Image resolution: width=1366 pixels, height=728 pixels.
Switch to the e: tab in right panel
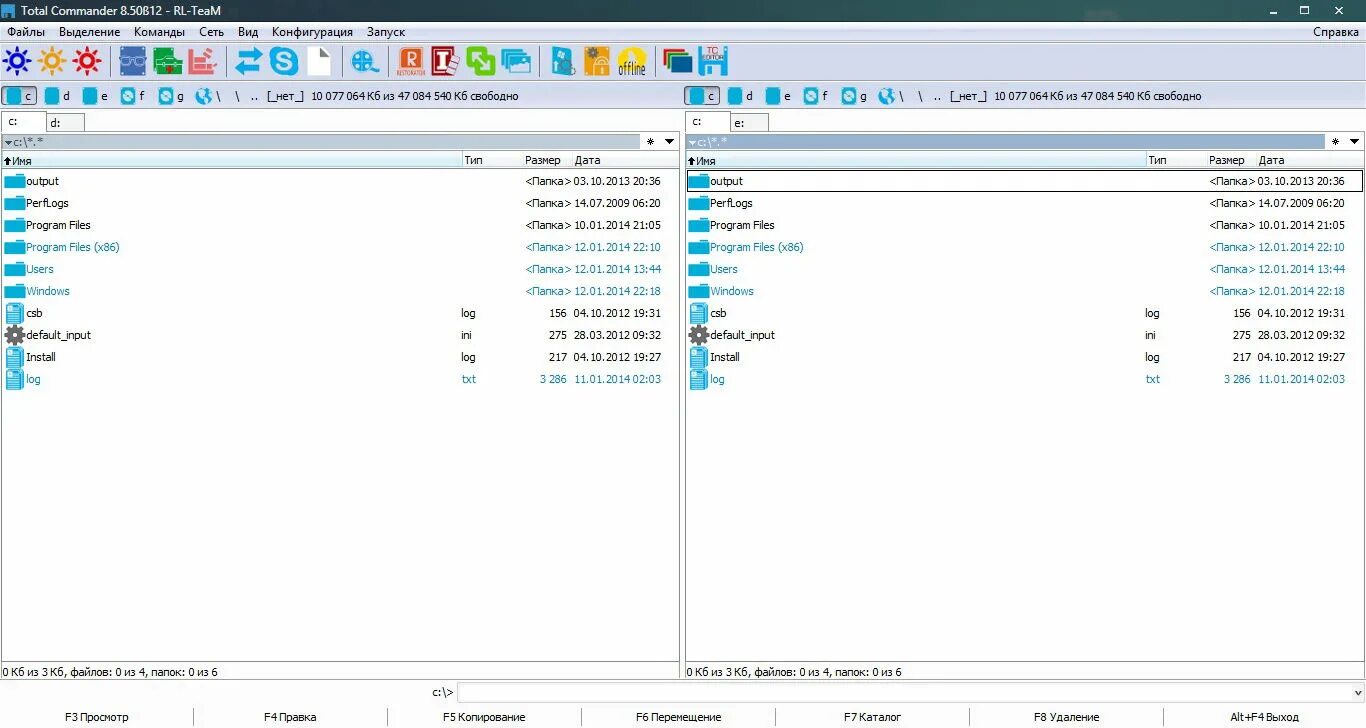pos(749,123)
